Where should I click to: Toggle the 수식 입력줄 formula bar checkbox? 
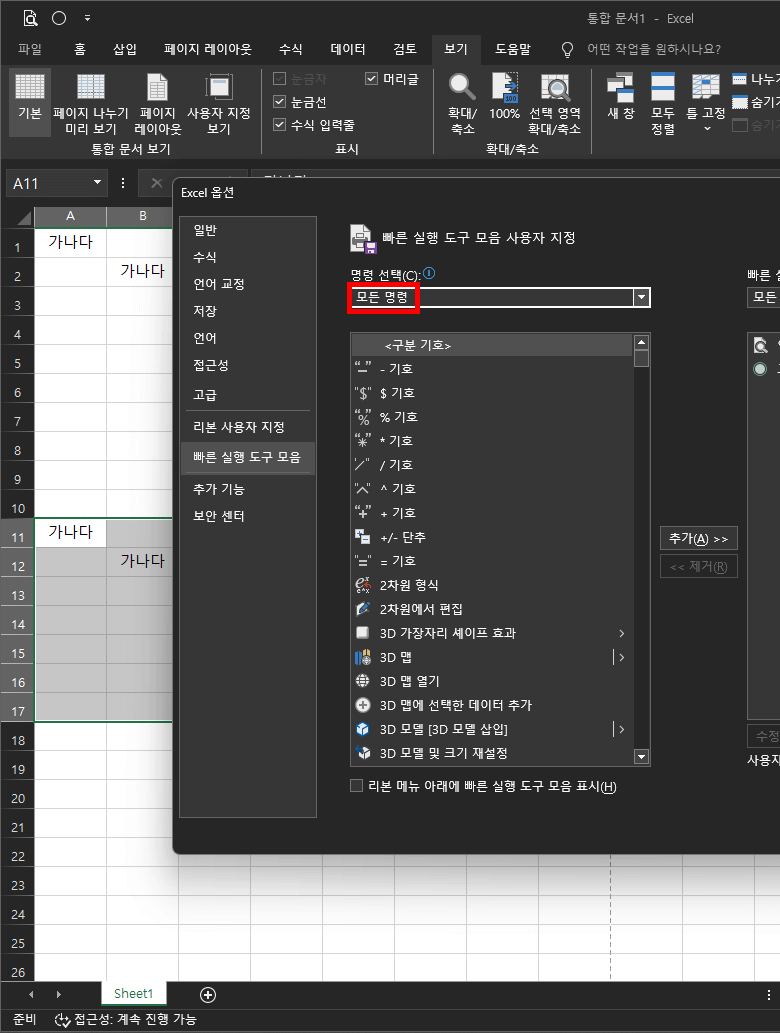279,125
